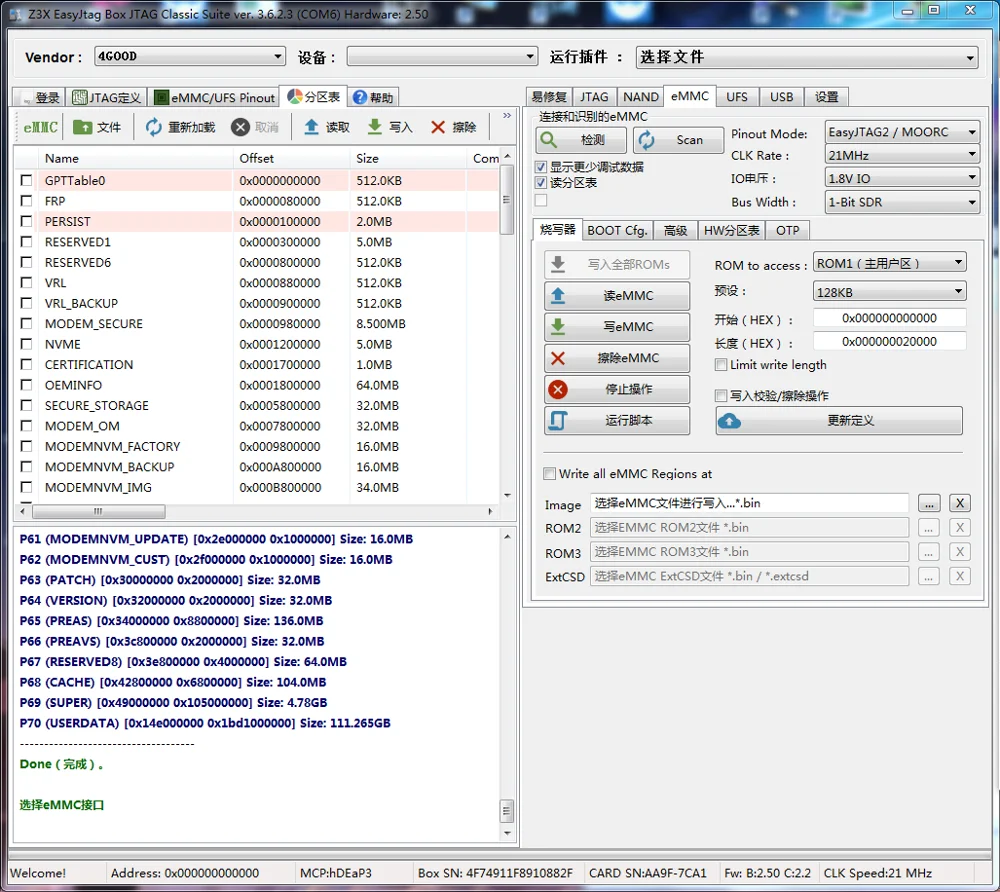Switch to the UFS tab

736,96
